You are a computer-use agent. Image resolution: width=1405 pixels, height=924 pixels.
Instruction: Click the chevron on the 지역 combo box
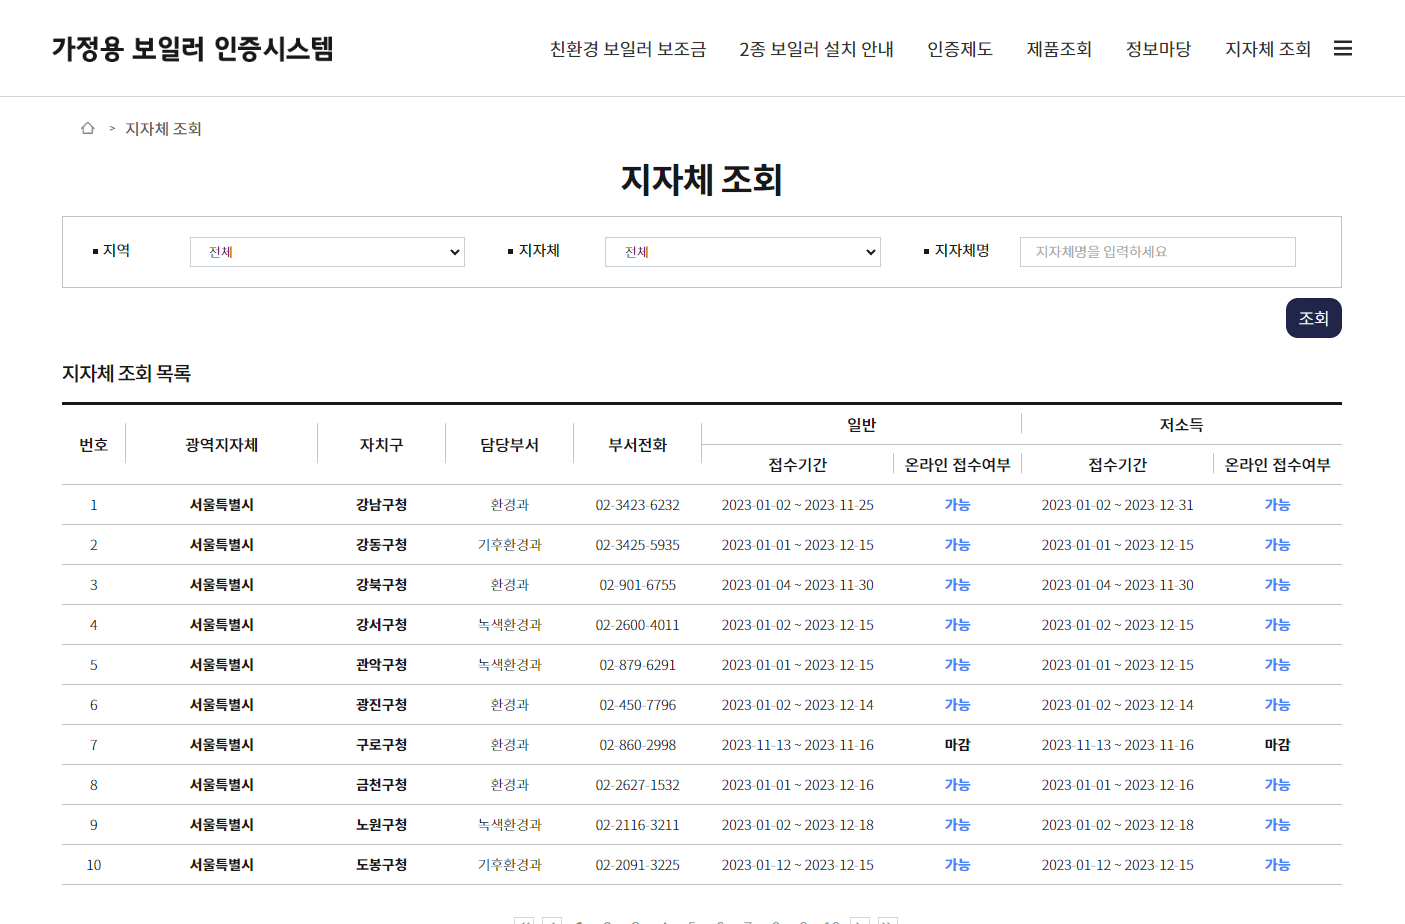(x=455, y=251)
